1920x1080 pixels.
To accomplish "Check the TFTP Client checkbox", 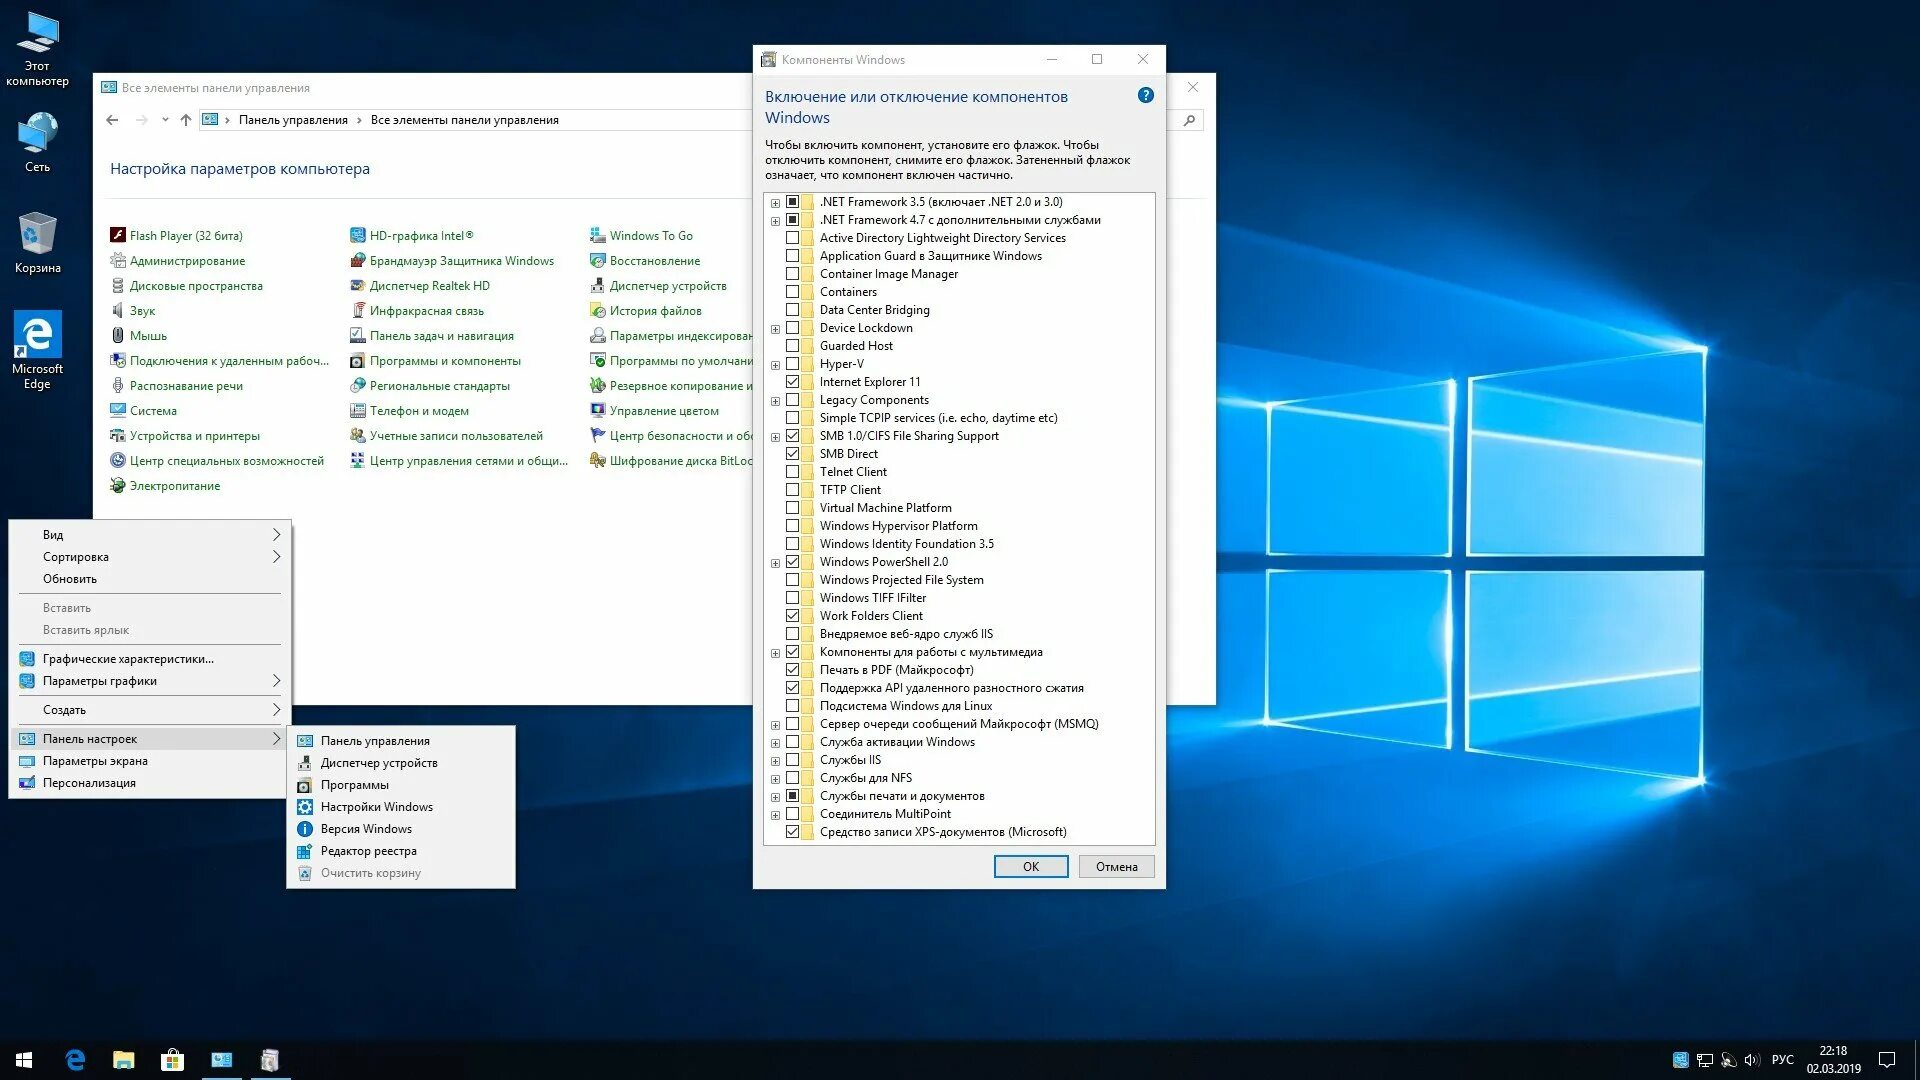I will (793, 490).
